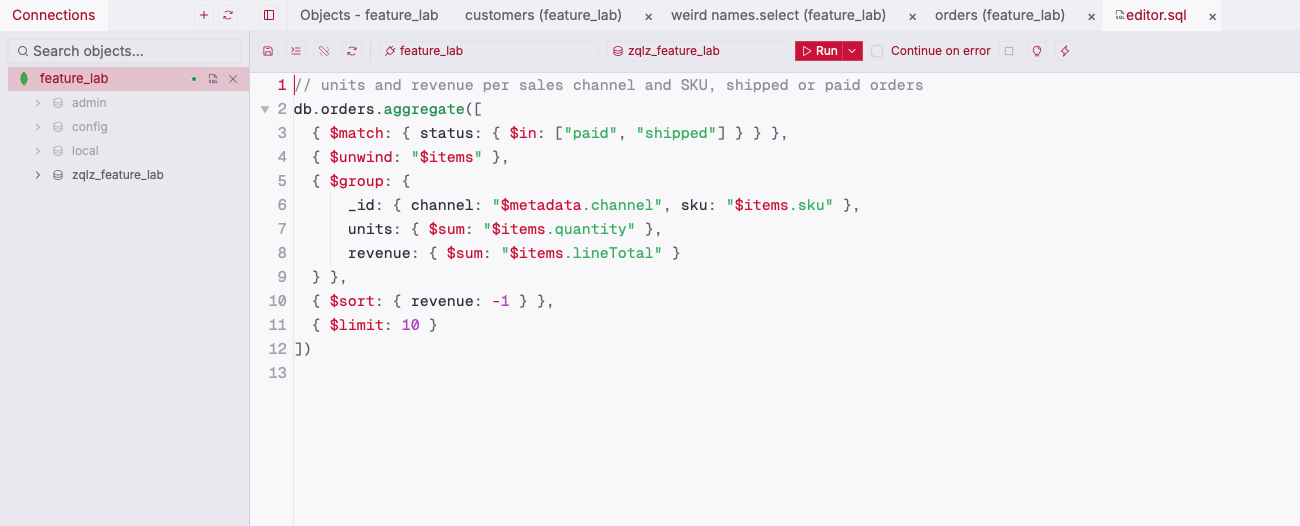
Task: Click the save file icon in editor toolbar
Action: tap(267, 51)
